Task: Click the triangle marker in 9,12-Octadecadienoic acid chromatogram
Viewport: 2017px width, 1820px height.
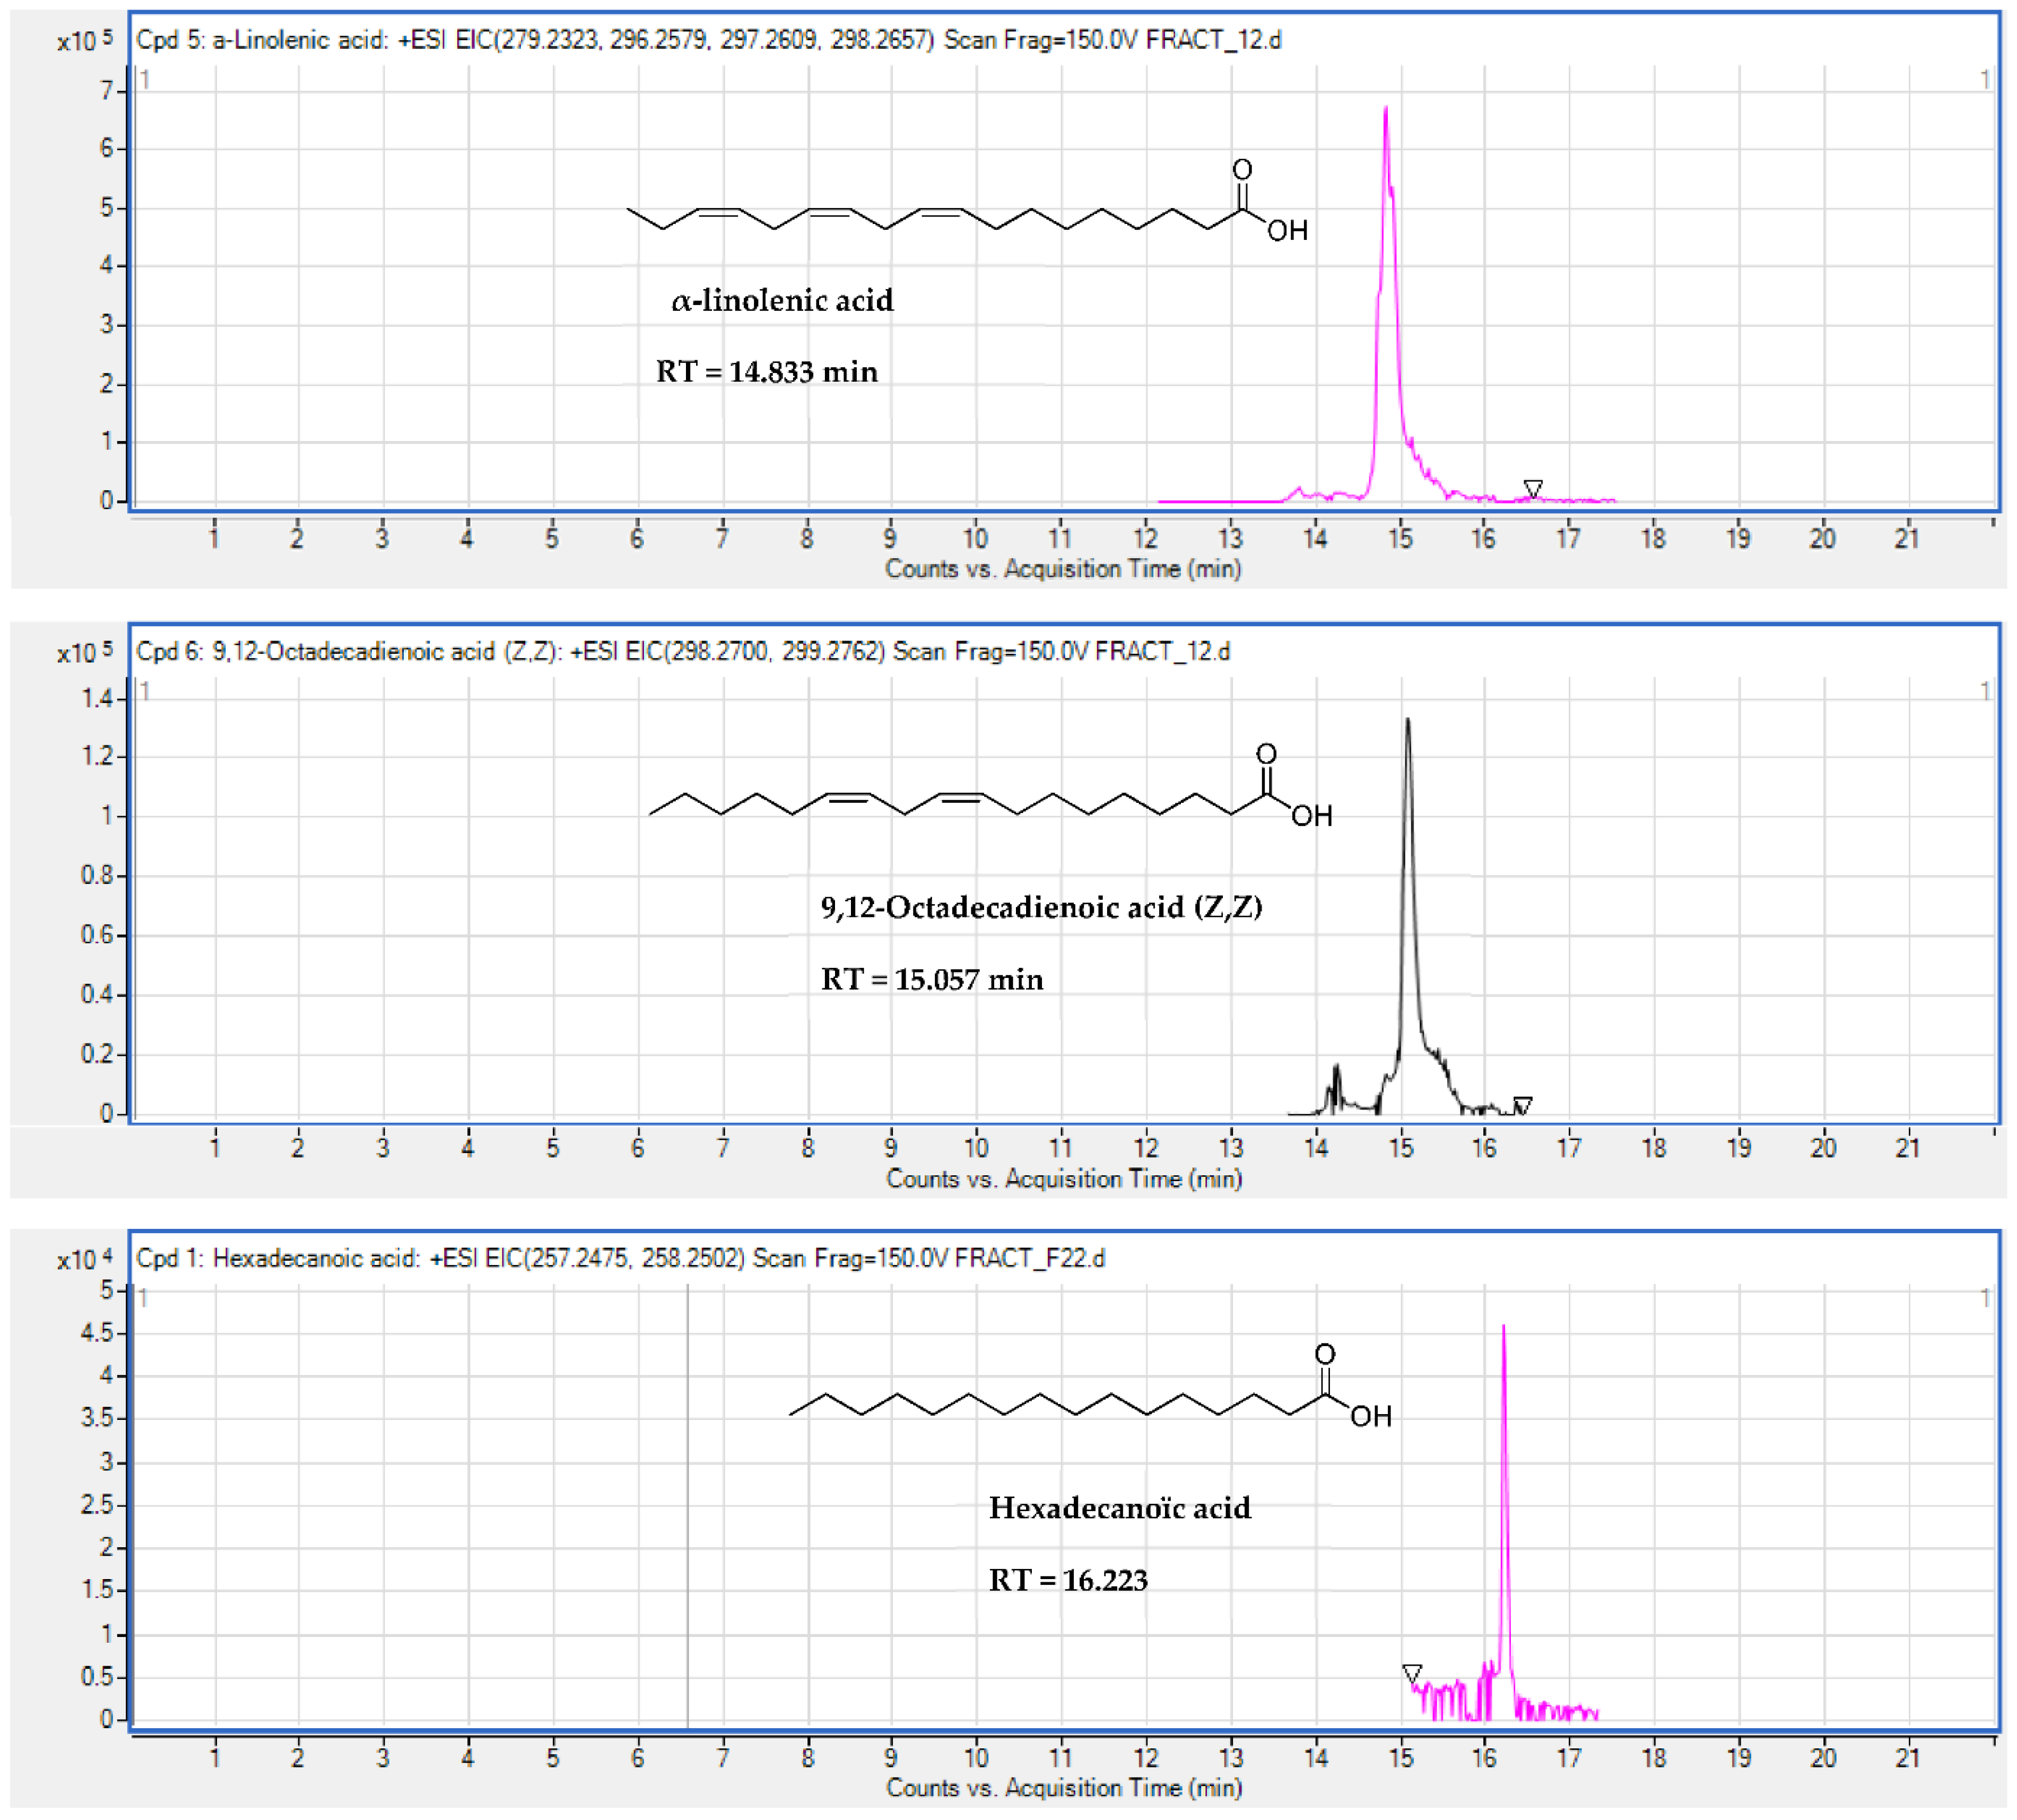Action: (x=1522, y=1104)
